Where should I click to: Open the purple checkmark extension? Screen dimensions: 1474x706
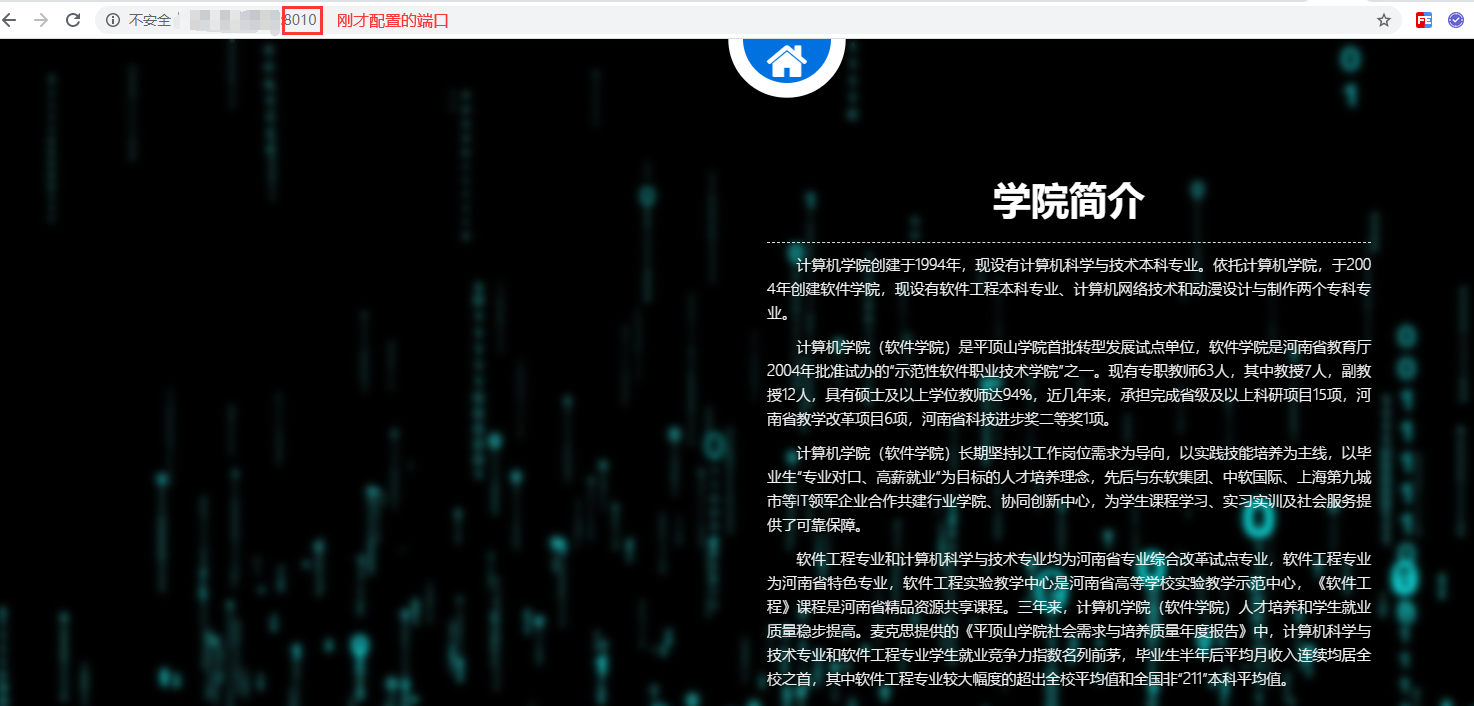(x=1455, y=19)
